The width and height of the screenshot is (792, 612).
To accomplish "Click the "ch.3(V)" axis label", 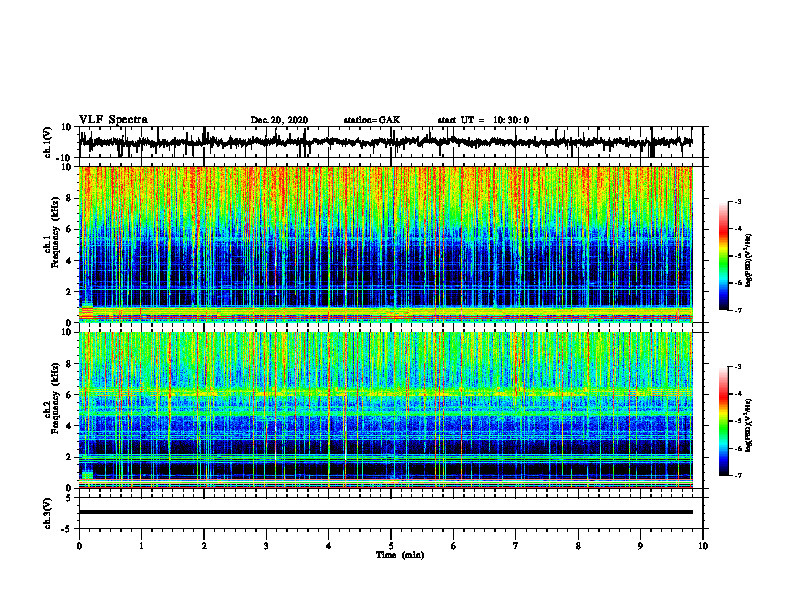I will click(x=48, y=513).
